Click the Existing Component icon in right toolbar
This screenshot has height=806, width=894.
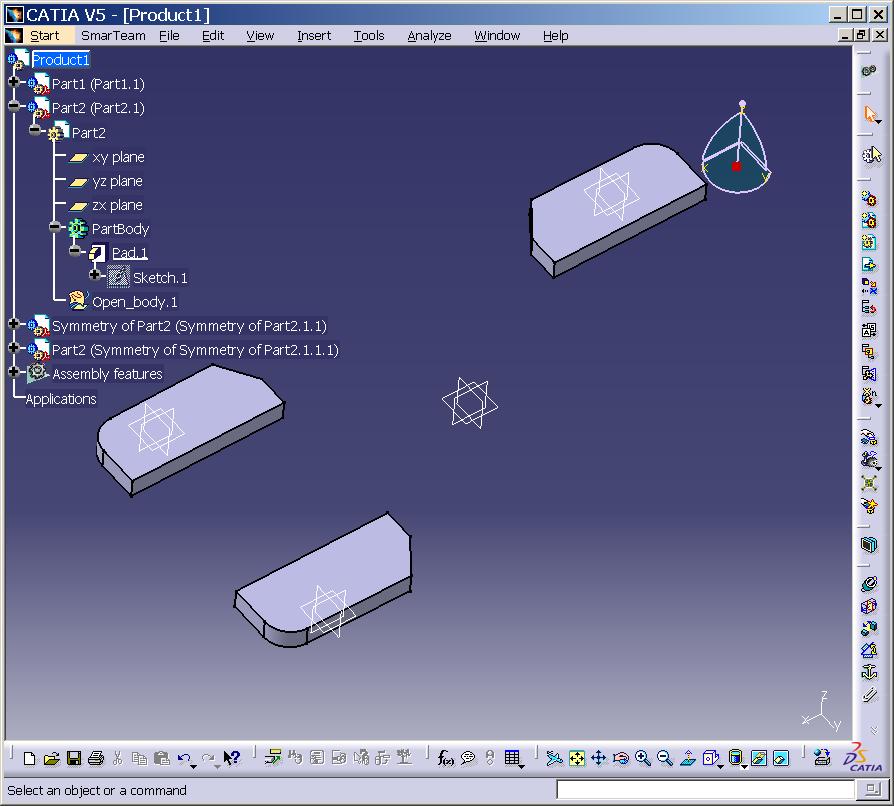(x=869, y=264)
